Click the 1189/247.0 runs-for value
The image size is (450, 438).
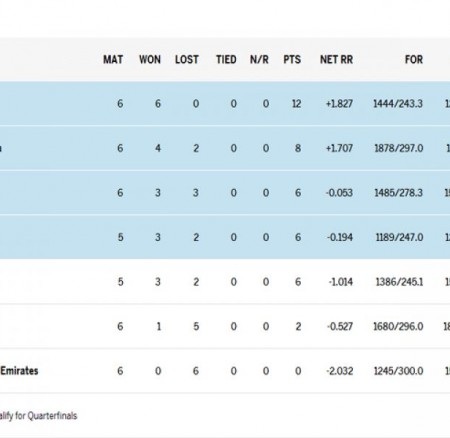[399, 237]
